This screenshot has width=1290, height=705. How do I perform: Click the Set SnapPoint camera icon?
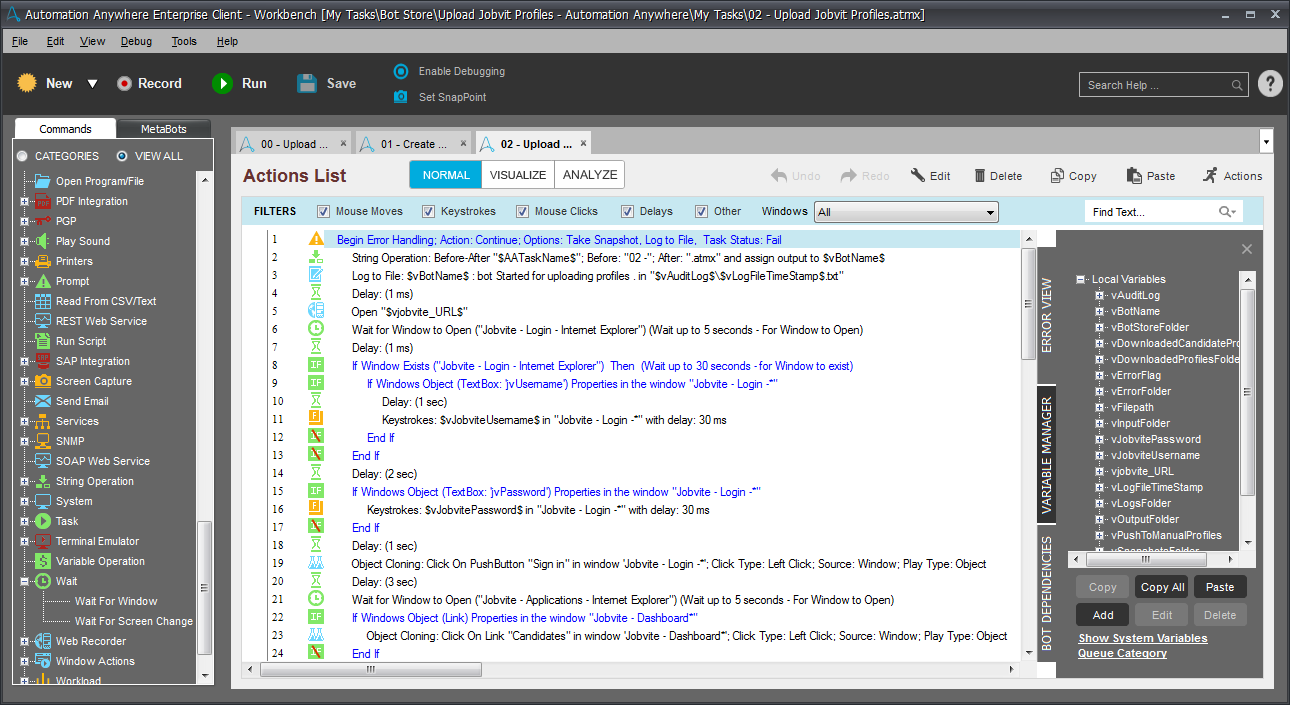(x=401, y=97)
